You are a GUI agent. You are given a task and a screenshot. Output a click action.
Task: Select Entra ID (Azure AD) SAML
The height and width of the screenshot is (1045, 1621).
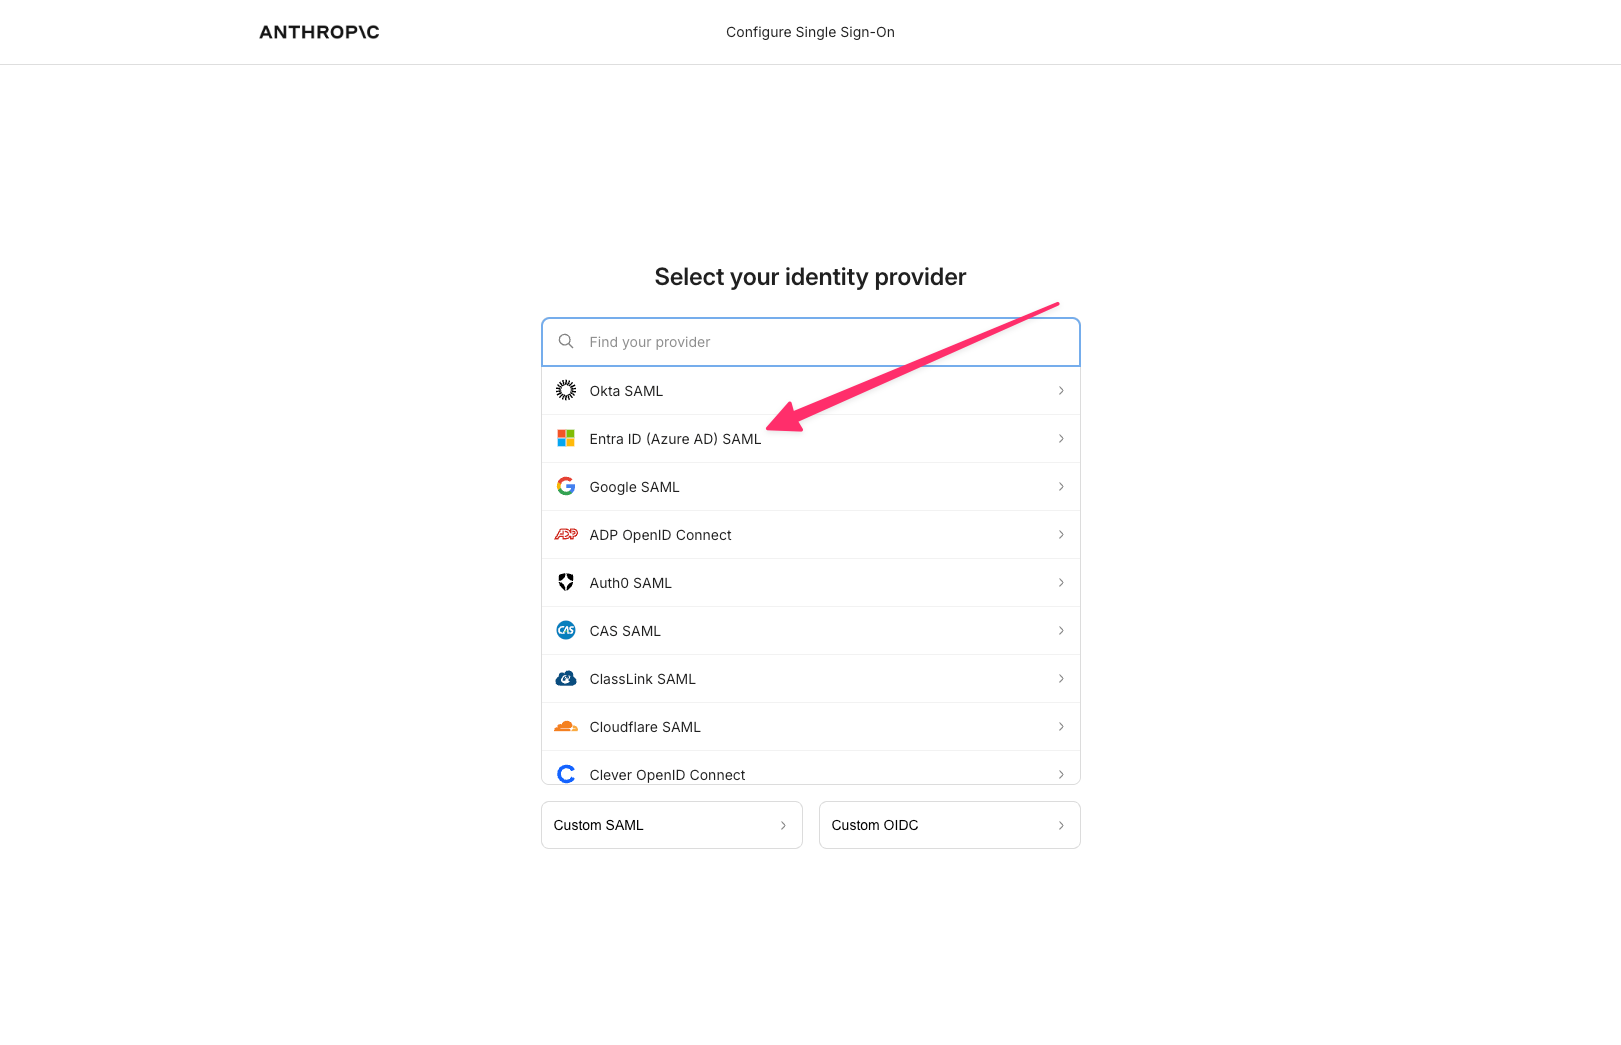[675, 439]
